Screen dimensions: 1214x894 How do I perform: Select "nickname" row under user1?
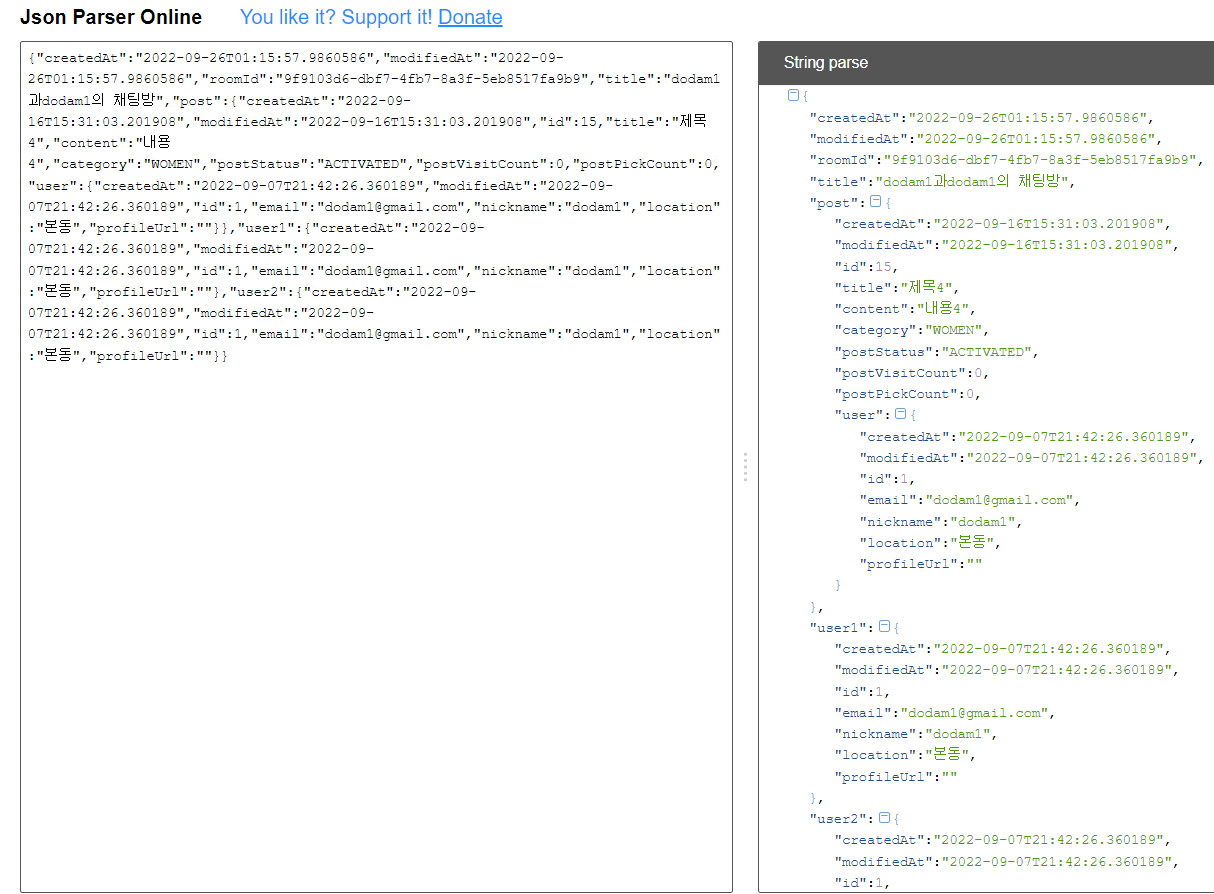point(918,734)
